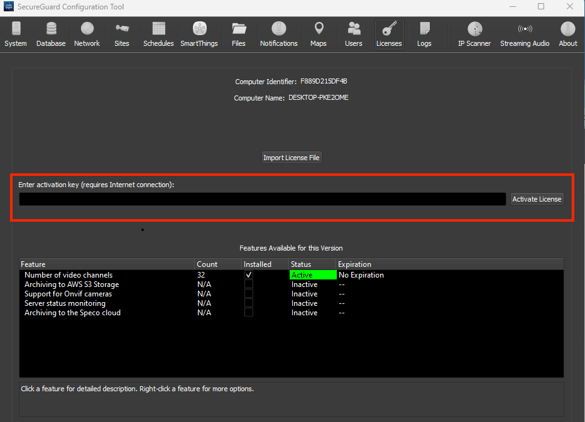Click the Activate License button
The width and height of the screenshot is (585, 422).
536,199
